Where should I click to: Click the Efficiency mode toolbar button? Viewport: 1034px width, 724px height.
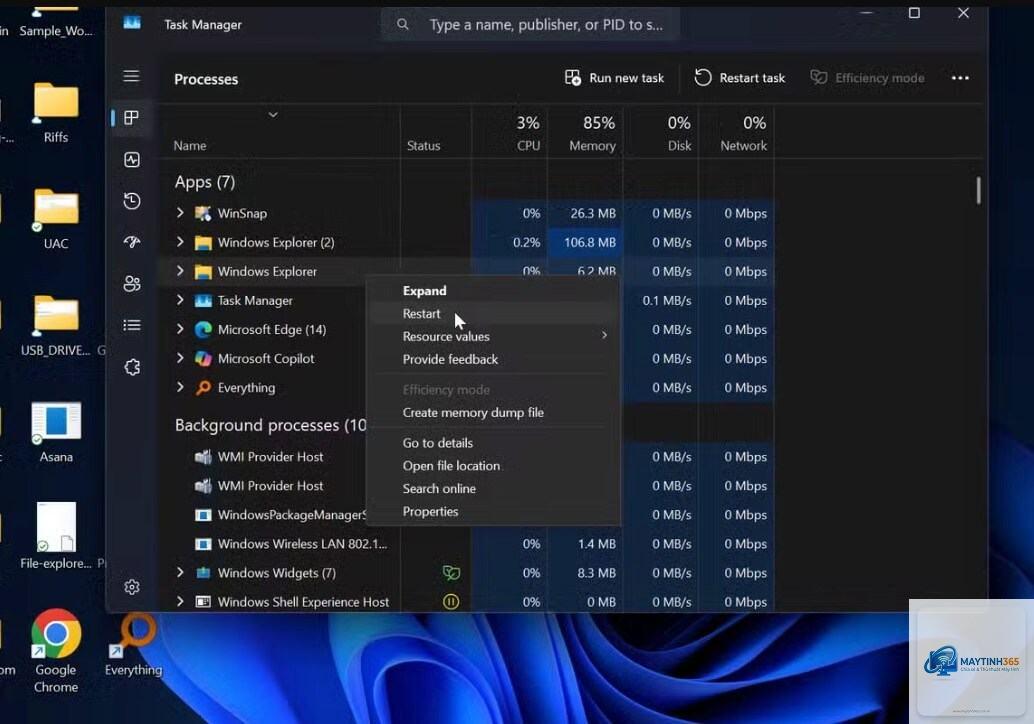pos(867,78)
